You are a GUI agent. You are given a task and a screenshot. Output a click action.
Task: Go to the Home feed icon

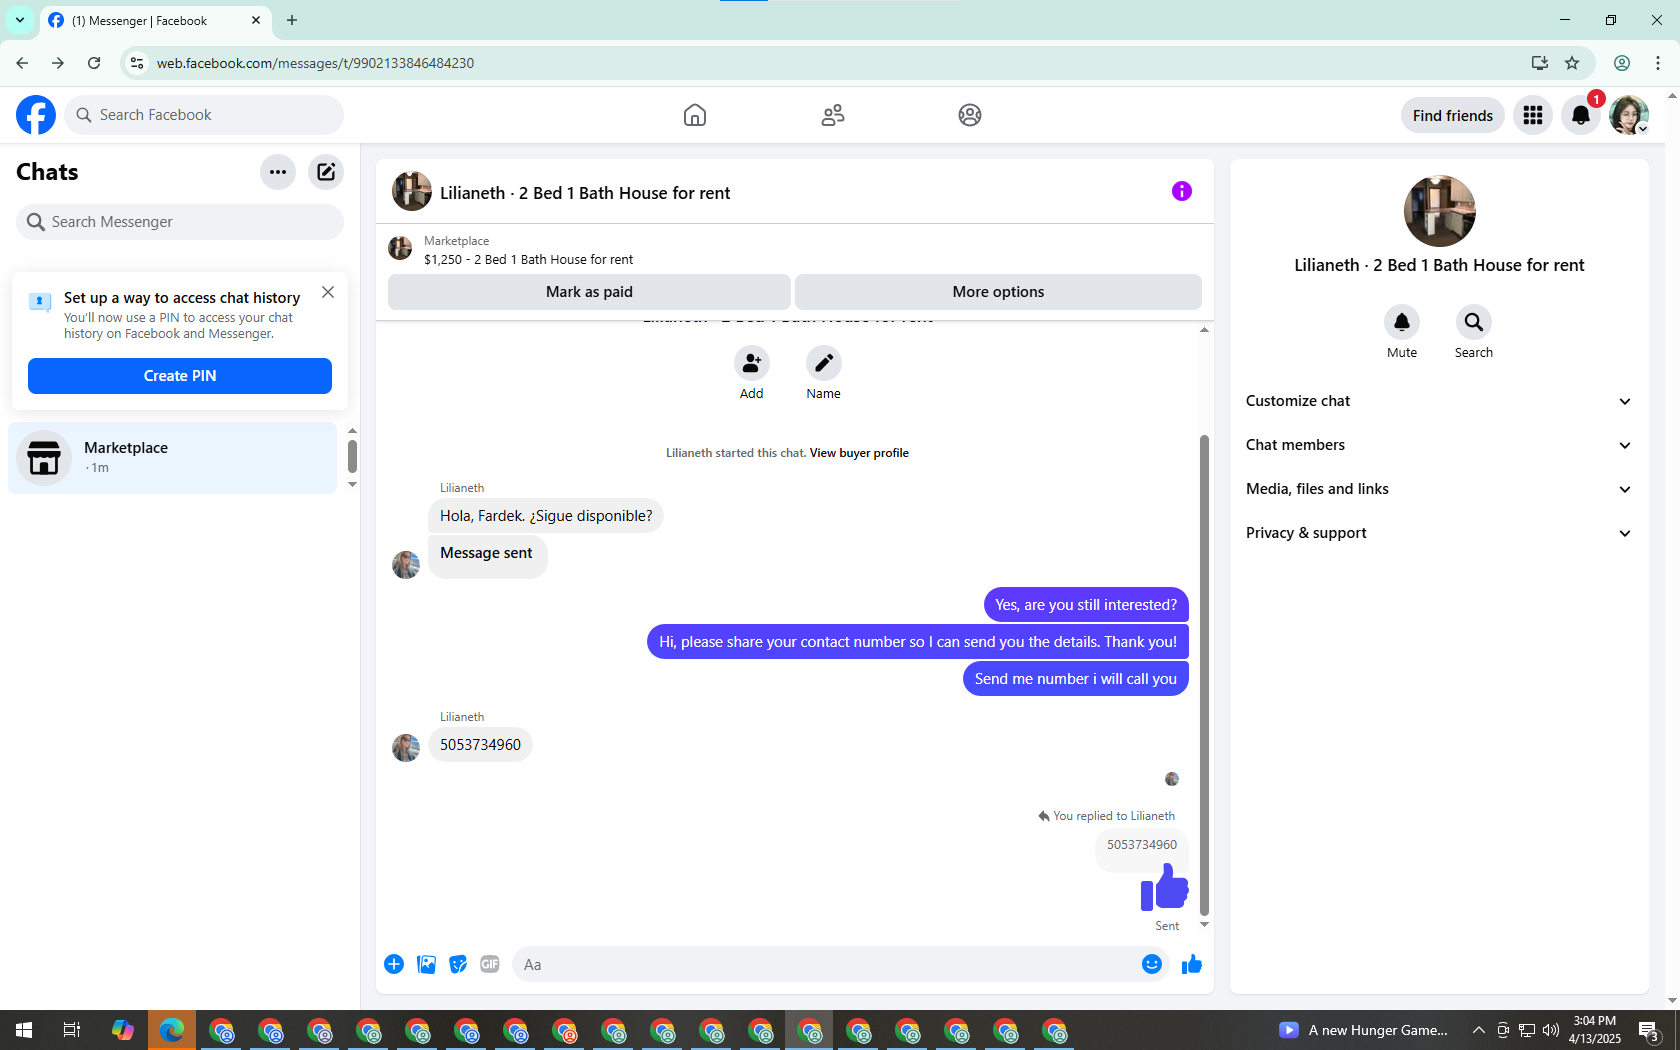(x=695, y=115)
